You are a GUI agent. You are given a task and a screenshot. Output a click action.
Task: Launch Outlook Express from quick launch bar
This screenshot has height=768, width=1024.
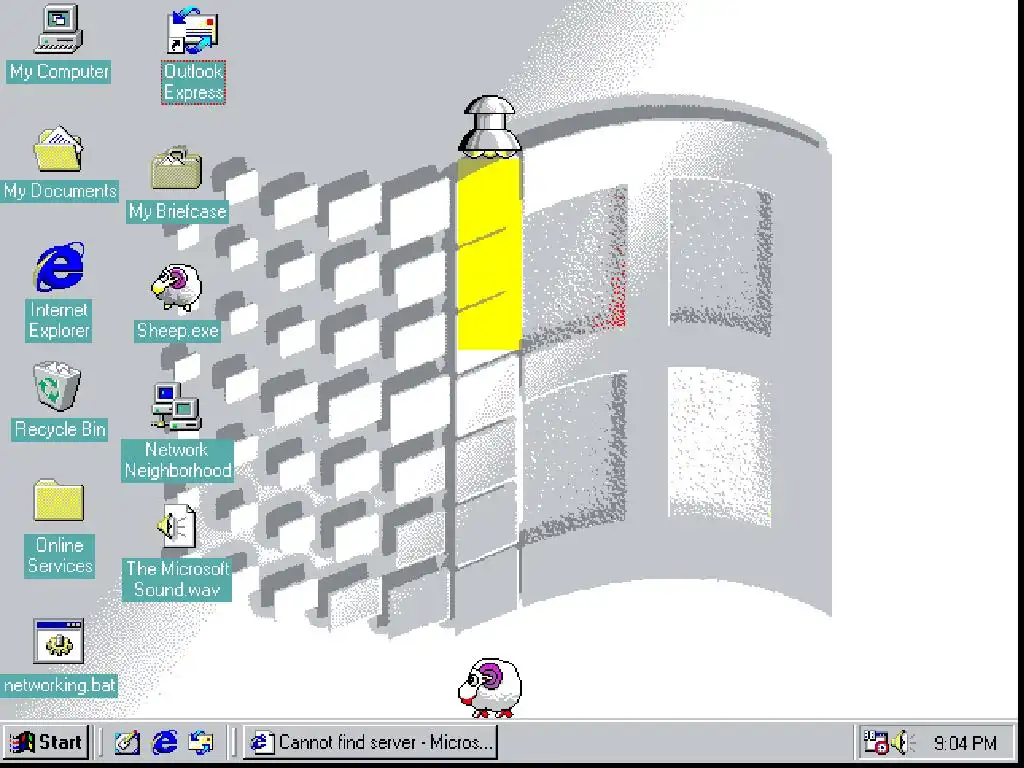pos(201,743)
